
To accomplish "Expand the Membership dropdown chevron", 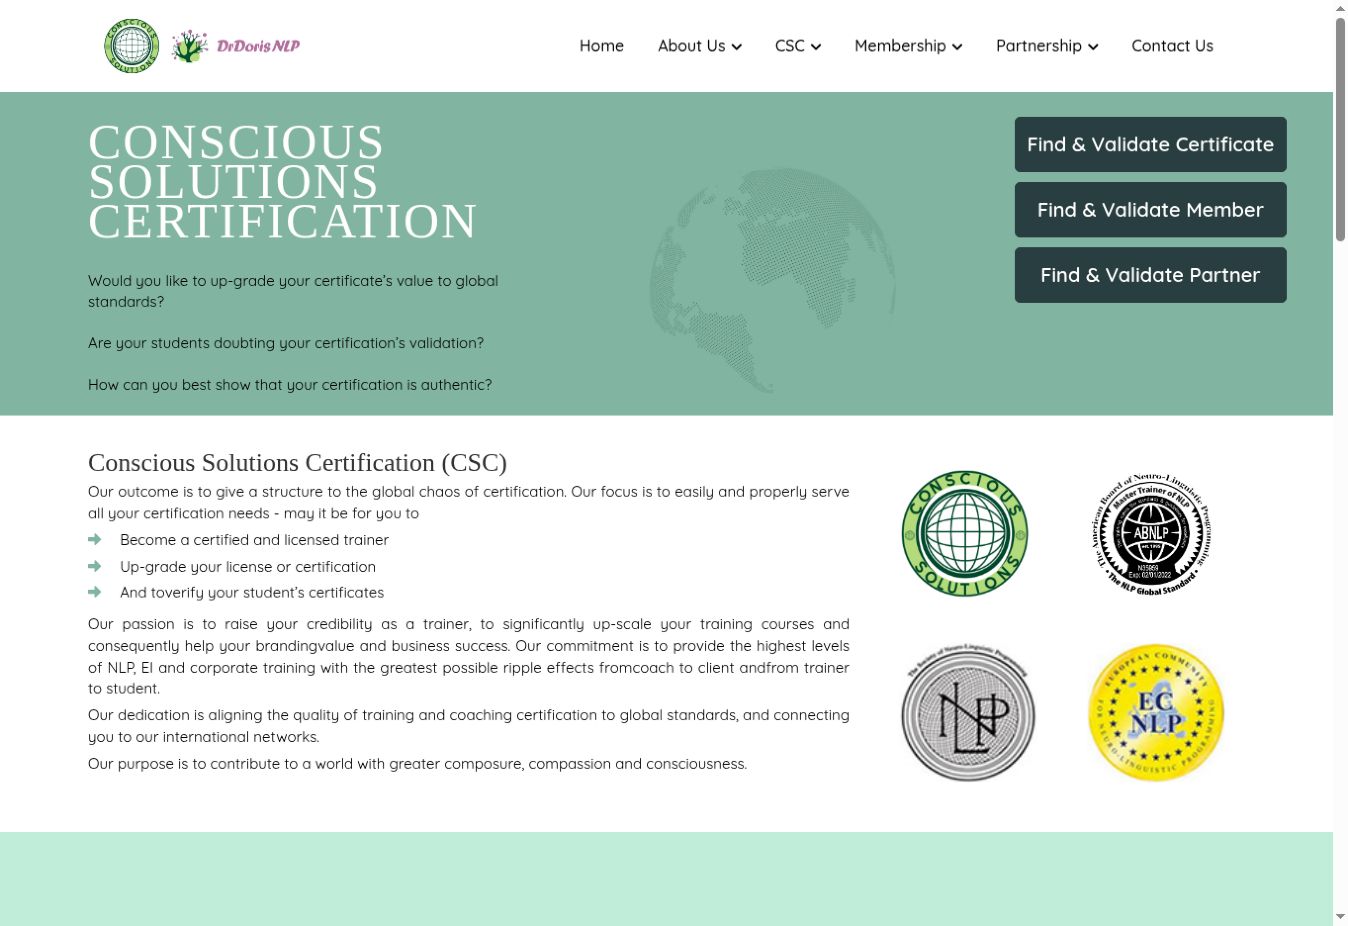I will tap(957, 47).
